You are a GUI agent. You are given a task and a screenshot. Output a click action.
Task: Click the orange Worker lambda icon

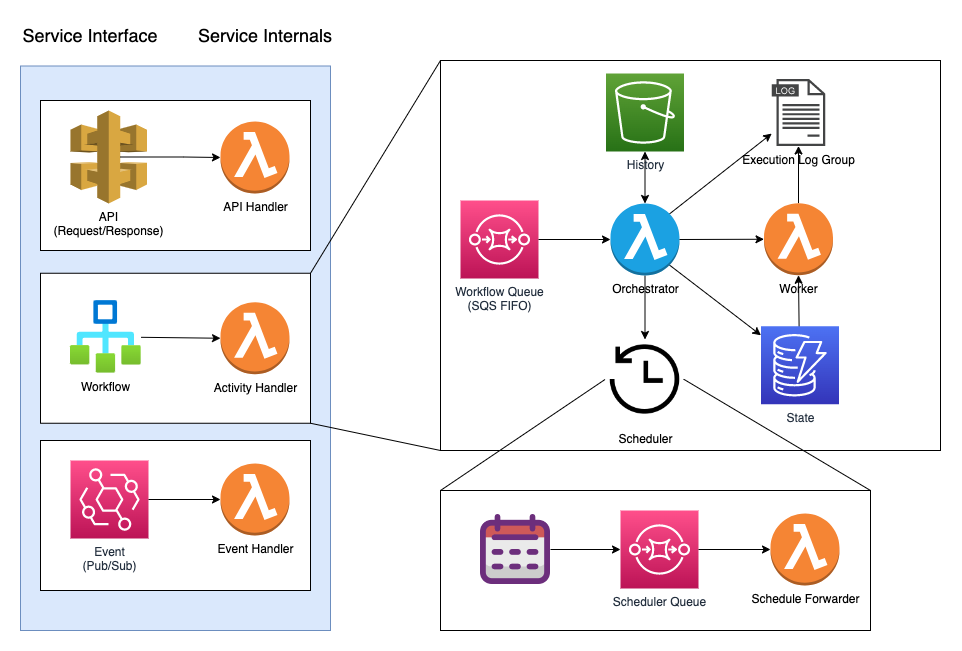point(798,240)
